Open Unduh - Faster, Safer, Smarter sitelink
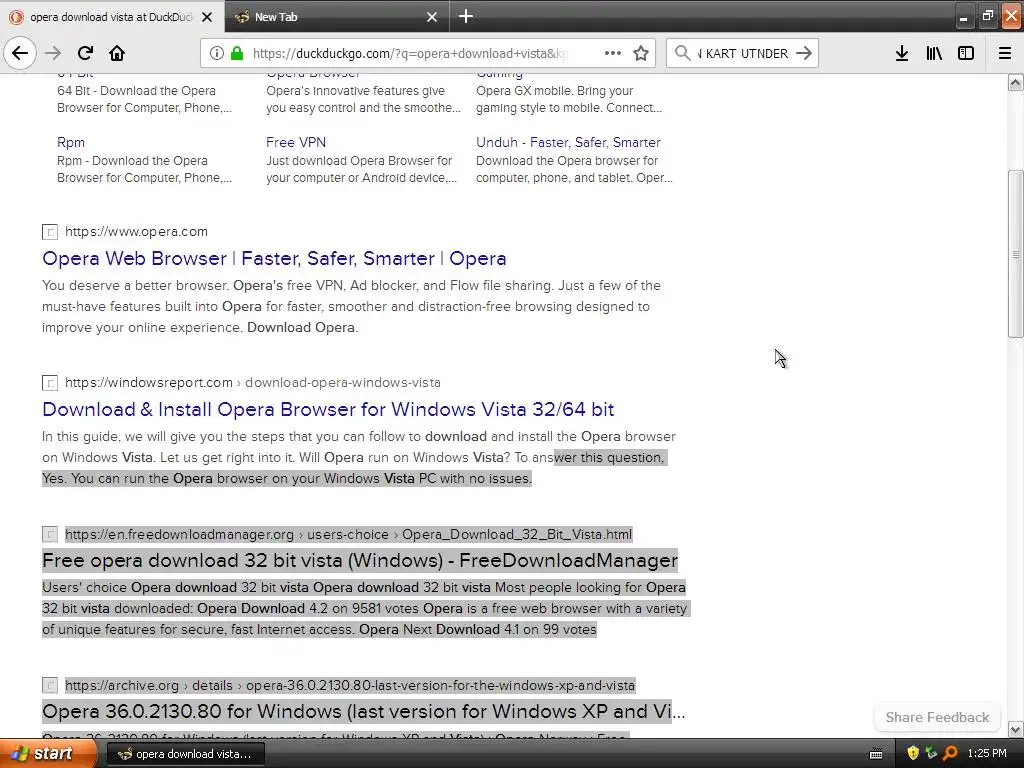The height and width of the screenshot is (768, 1024). pos(568,142)
